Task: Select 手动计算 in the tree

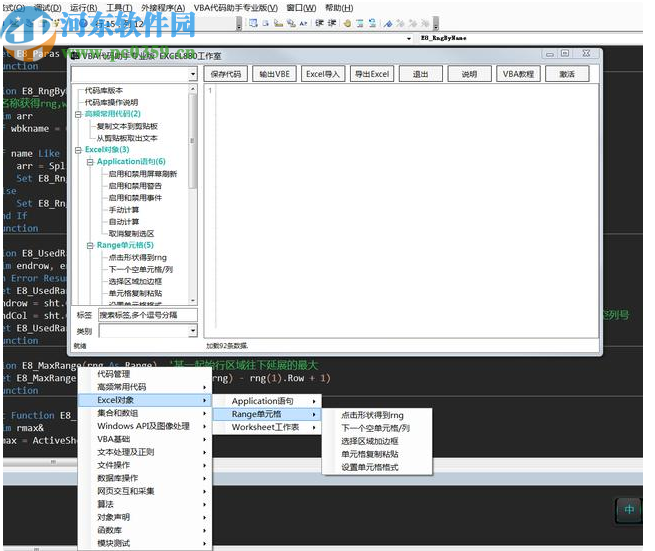Action: [x=124, y=210]
